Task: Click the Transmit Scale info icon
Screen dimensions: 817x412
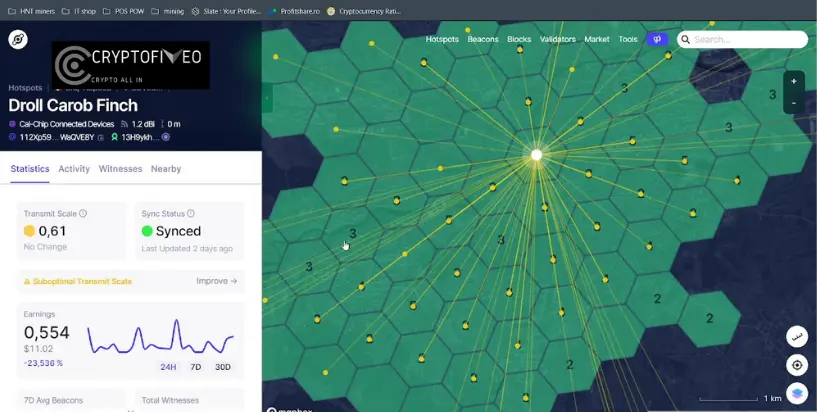Action: [x=83, y=214]
